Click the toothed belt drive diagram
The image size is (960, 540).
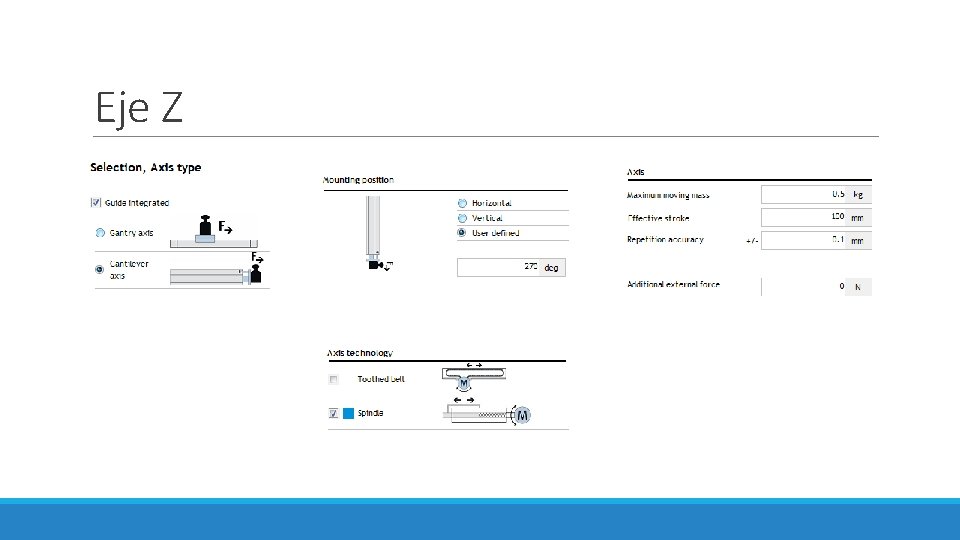point(474,377)
